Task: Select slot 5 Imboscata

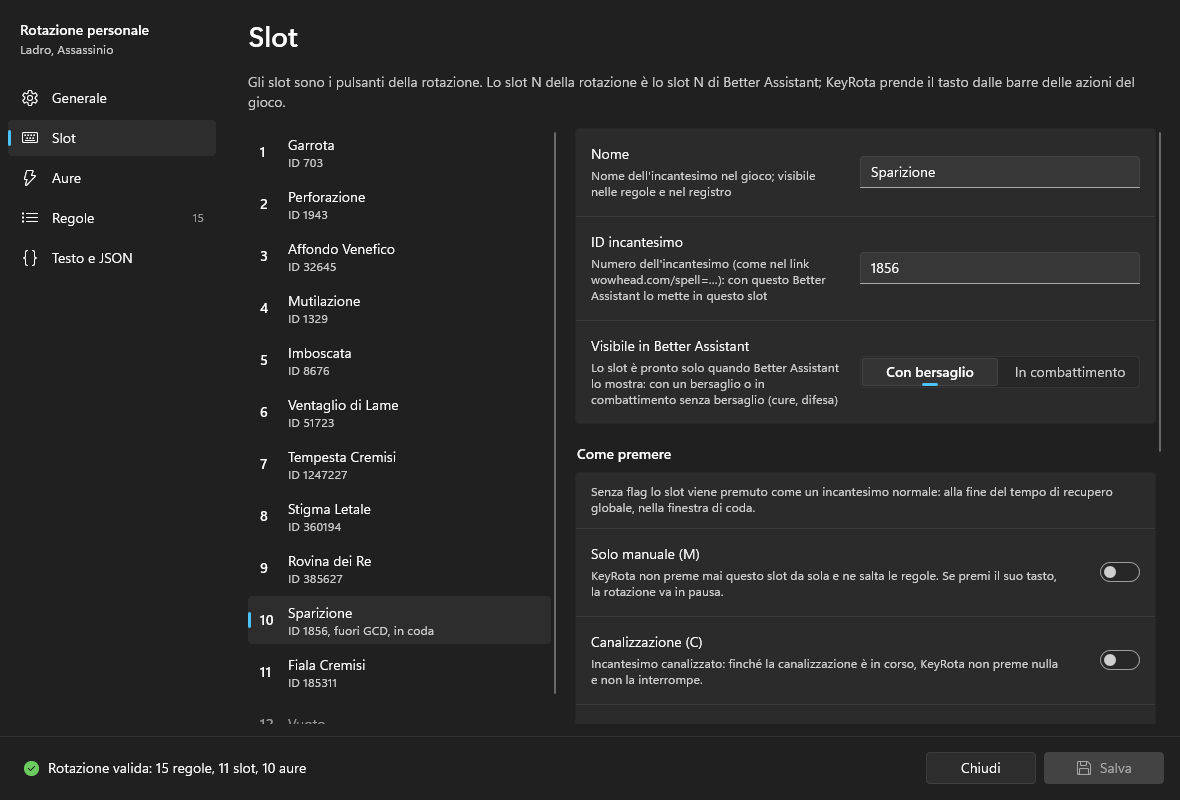Action: [x=399, y=360]
